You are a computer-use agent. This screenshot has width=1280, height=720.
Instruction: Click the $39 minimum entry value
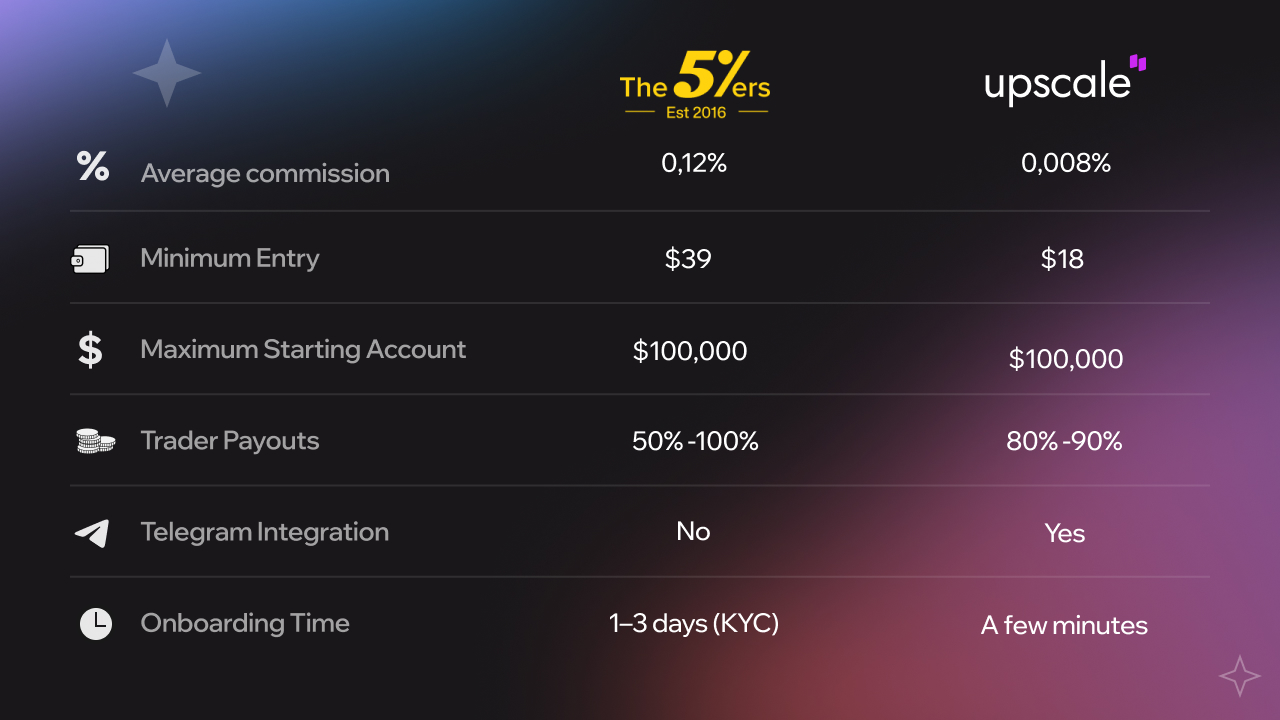pos(688,259)
